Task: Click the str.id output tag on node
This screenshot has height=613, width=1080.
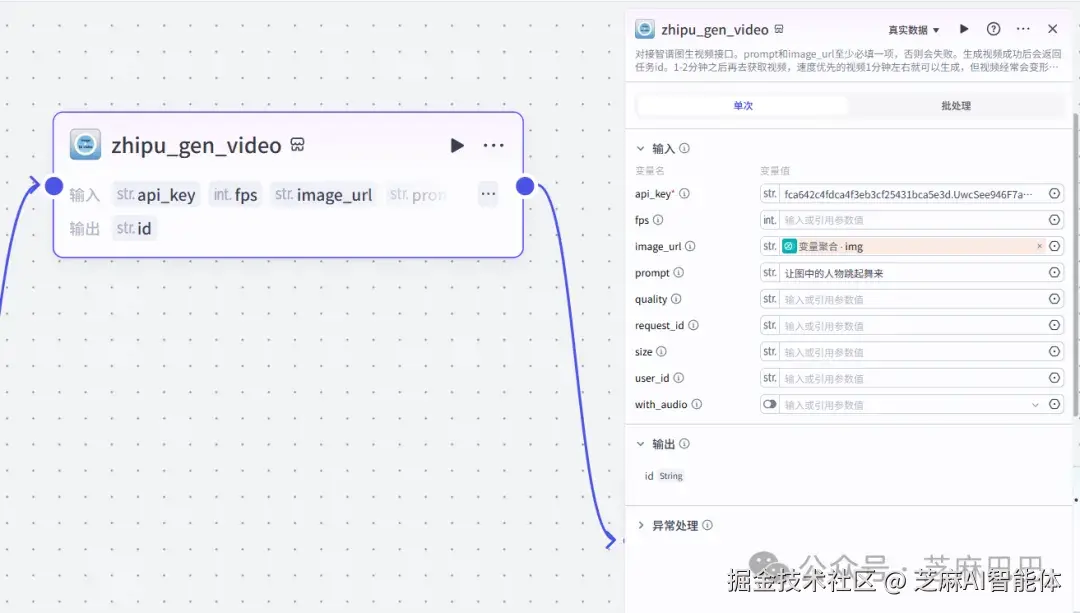Action: pyautogui.click(x=134, y=228)
